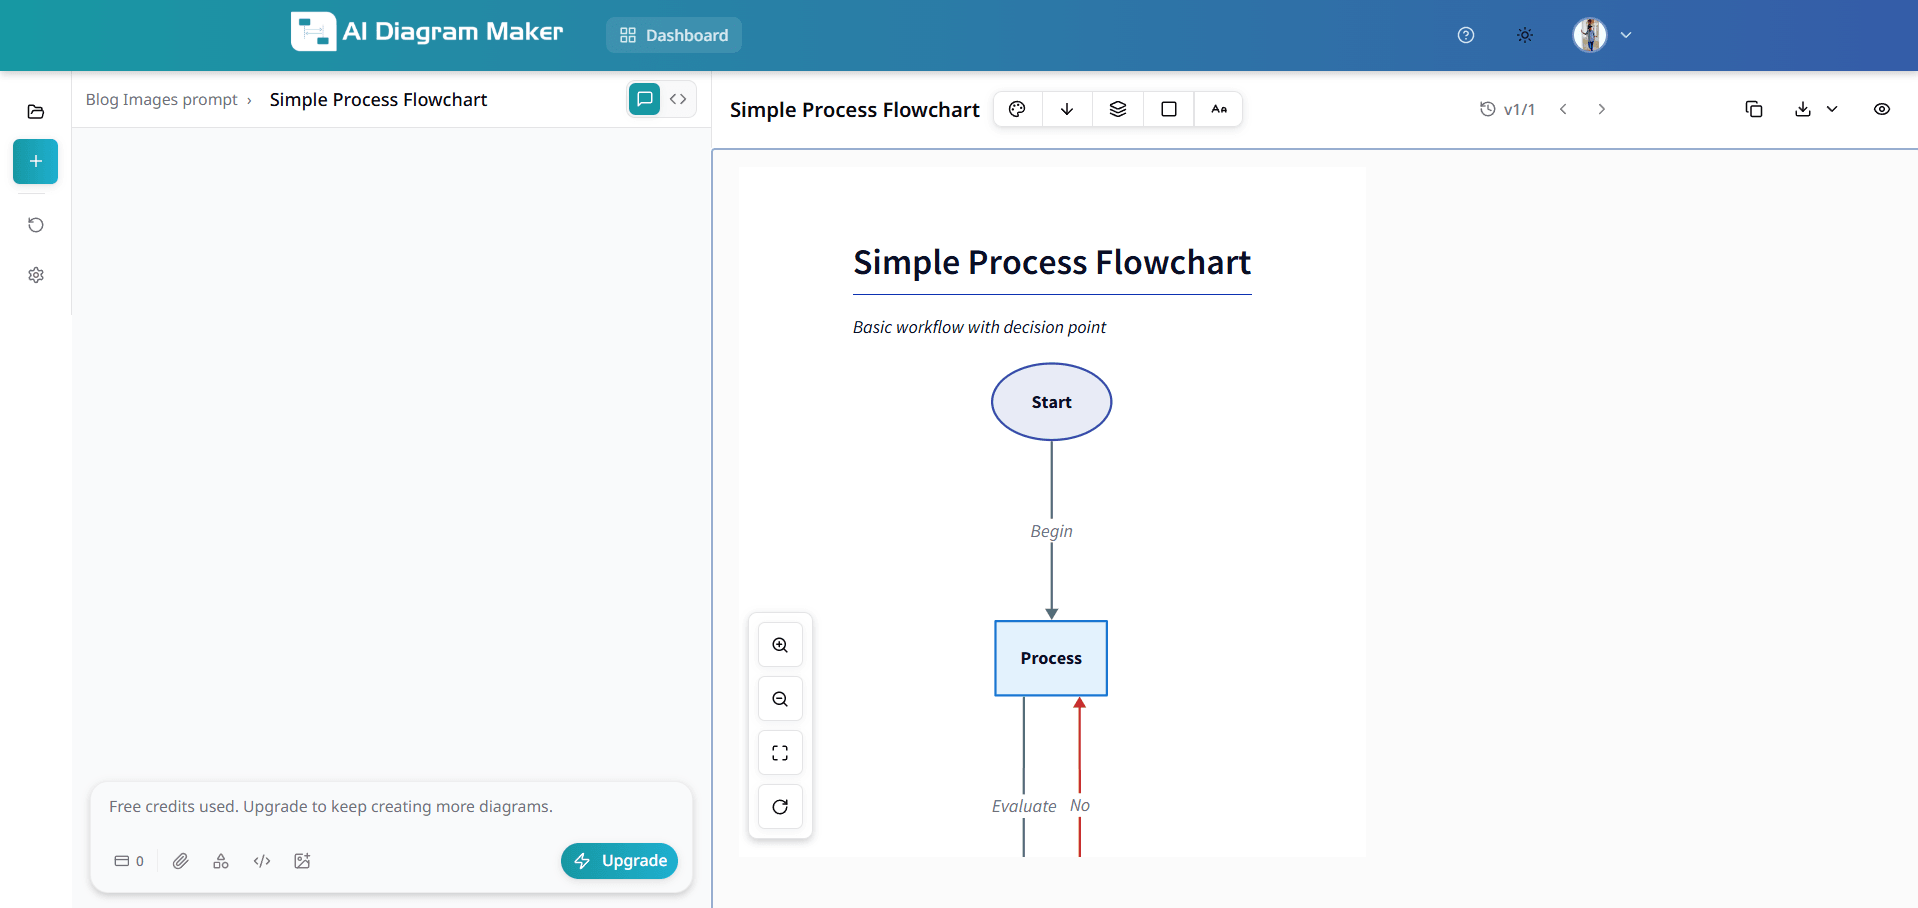
Task: Expand the user account menu chevron
Action: (1627, 35)
